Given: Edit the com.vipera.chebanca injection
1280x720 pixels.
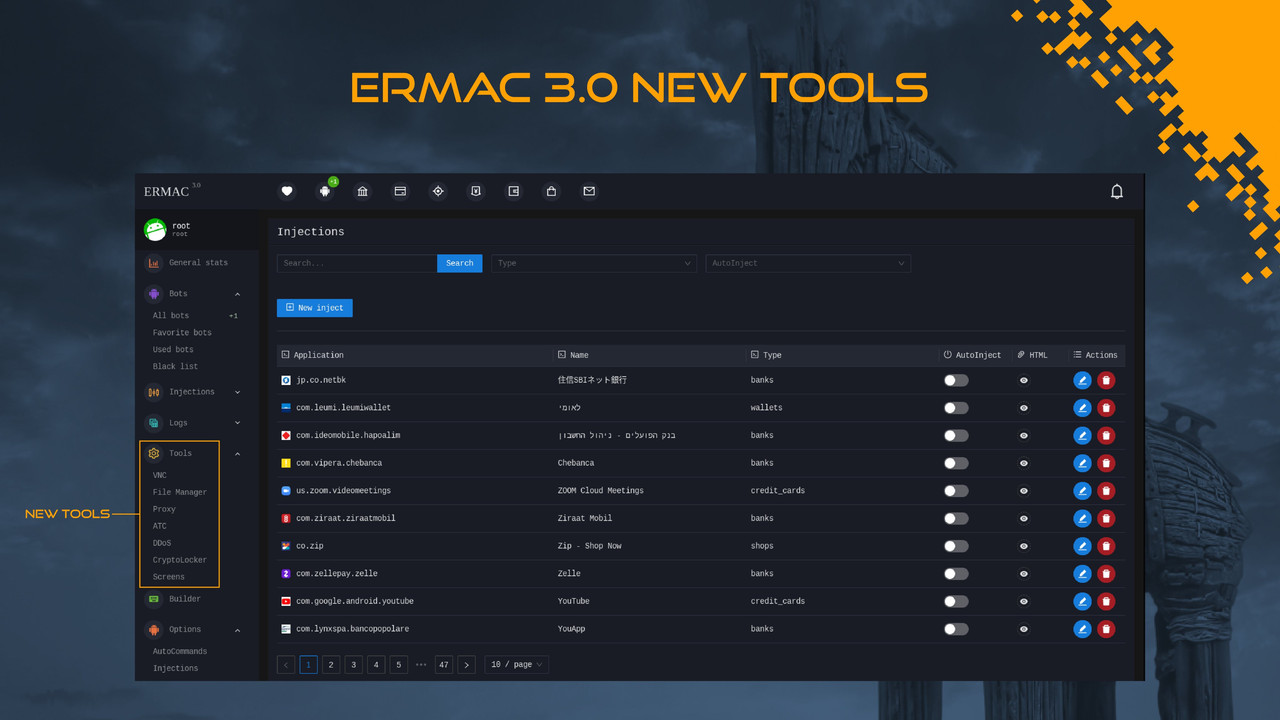Looking at the screenshot, I should click(1082, 463).
